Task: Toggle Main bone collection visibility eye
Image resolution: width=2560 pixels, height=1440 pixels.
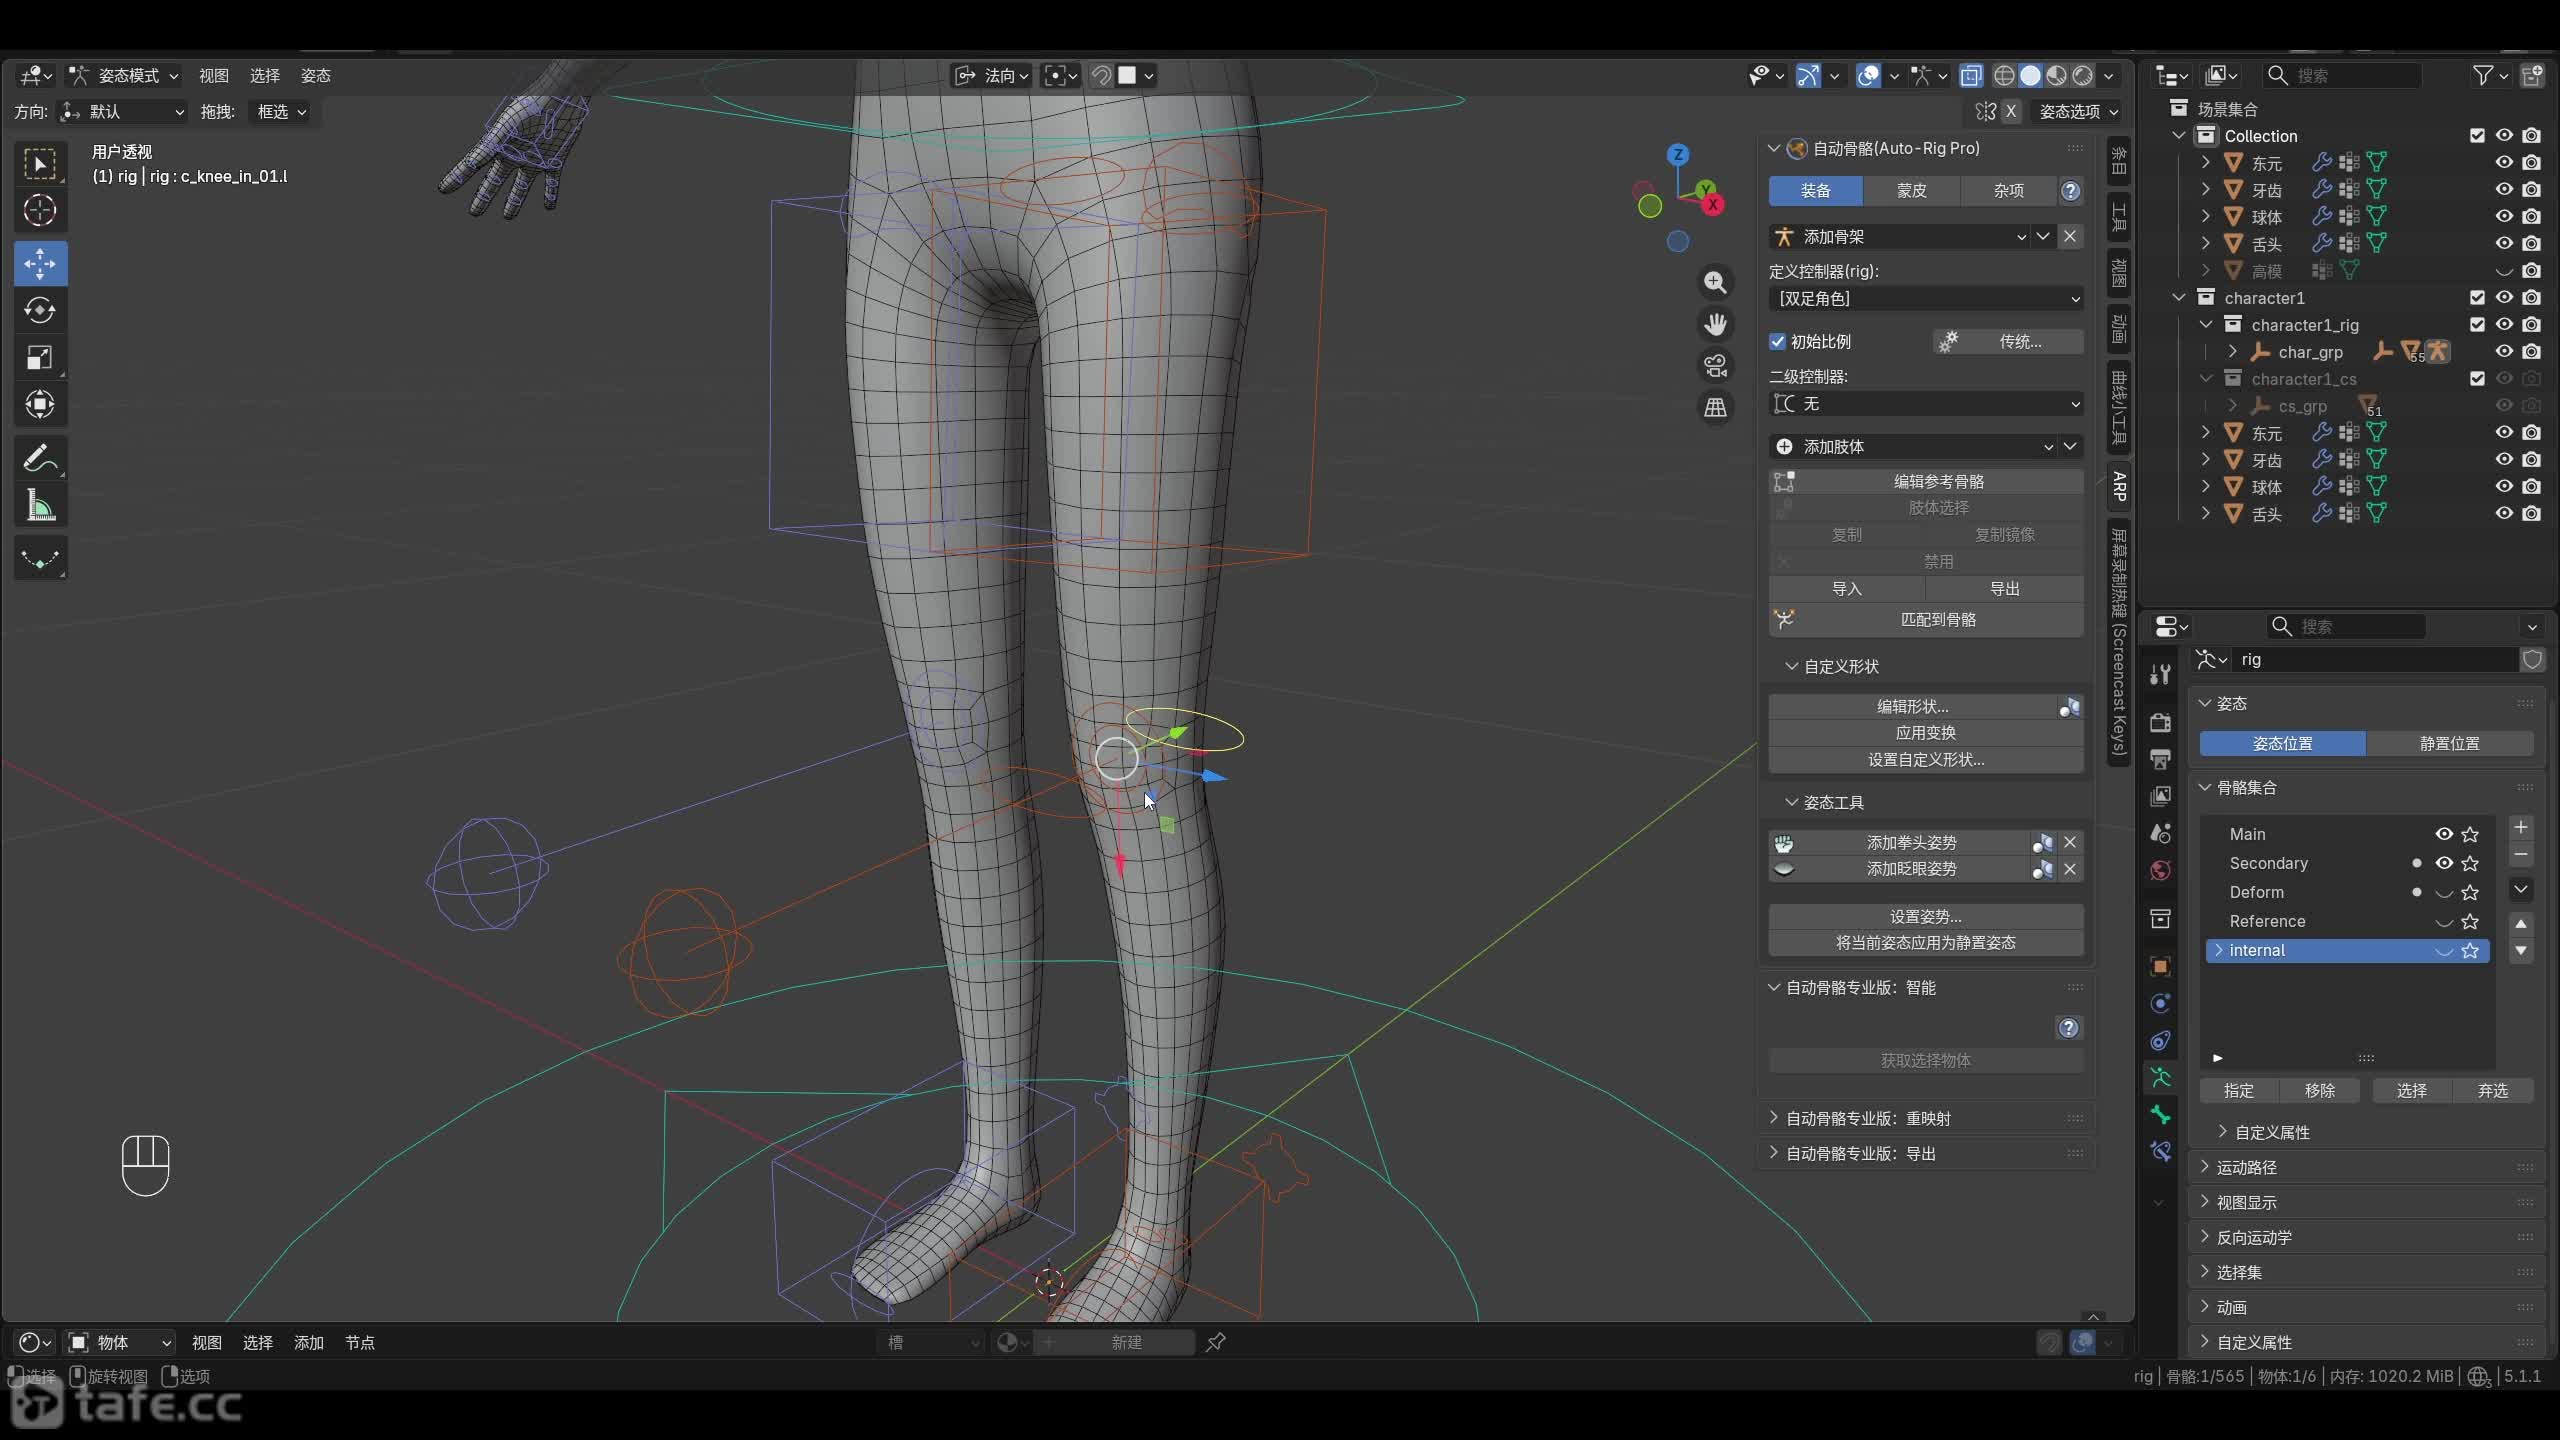Action: coord(2444,834)
